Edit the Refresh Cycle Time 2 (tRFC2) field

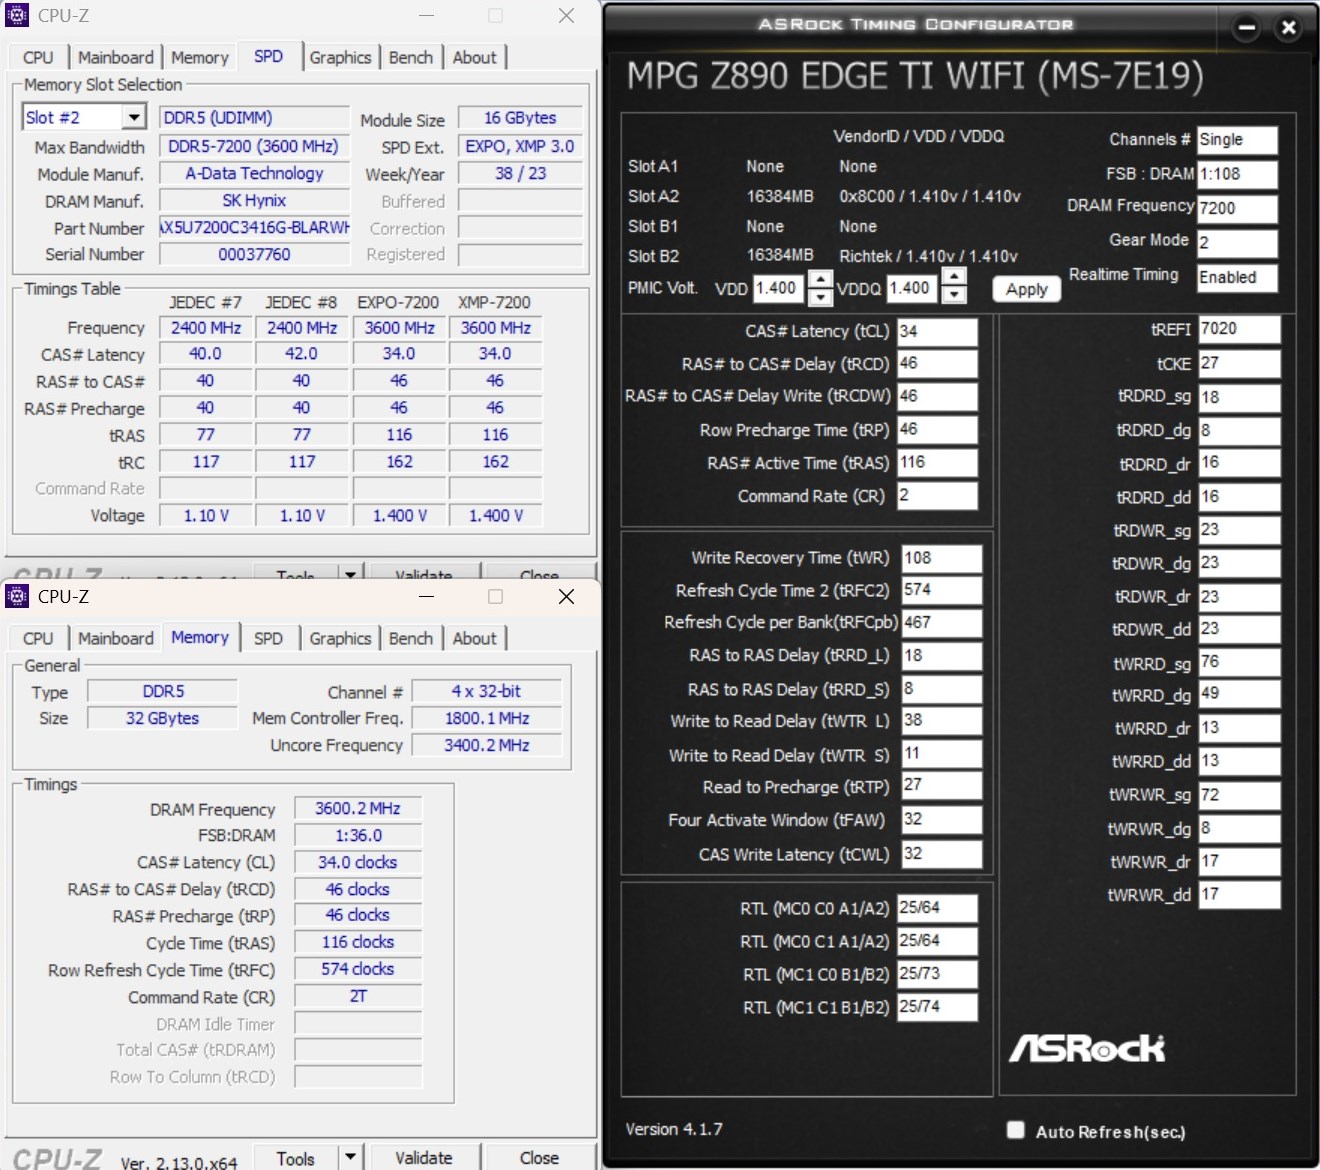click(x=941, y=590)
